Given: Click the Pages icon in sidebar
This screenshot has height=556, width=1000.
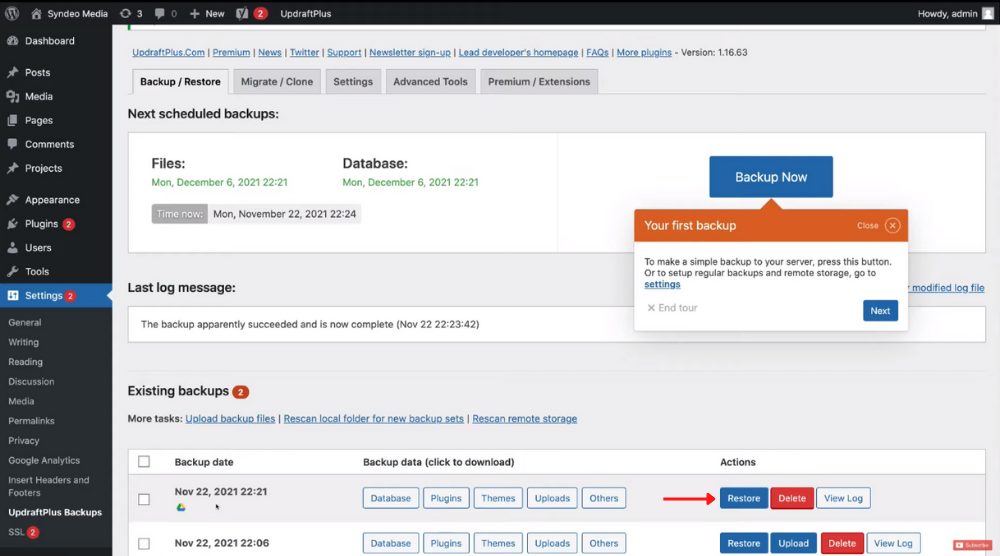Looking at the screenshot, I should (x=13, y=121).
